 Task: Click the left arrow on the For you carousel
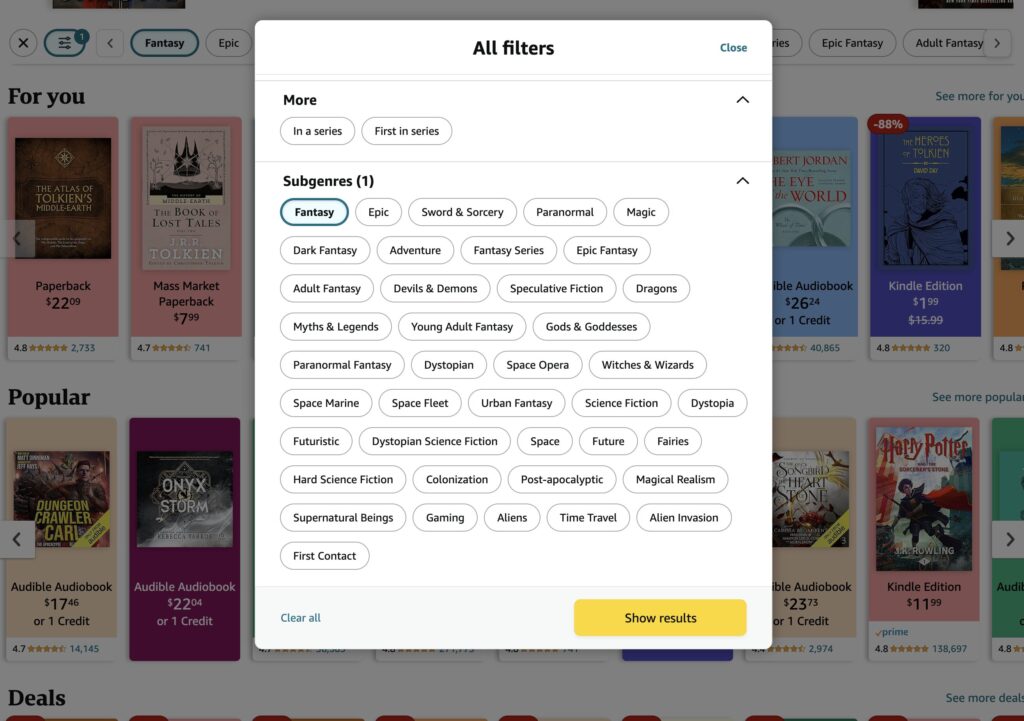[15, 238]
